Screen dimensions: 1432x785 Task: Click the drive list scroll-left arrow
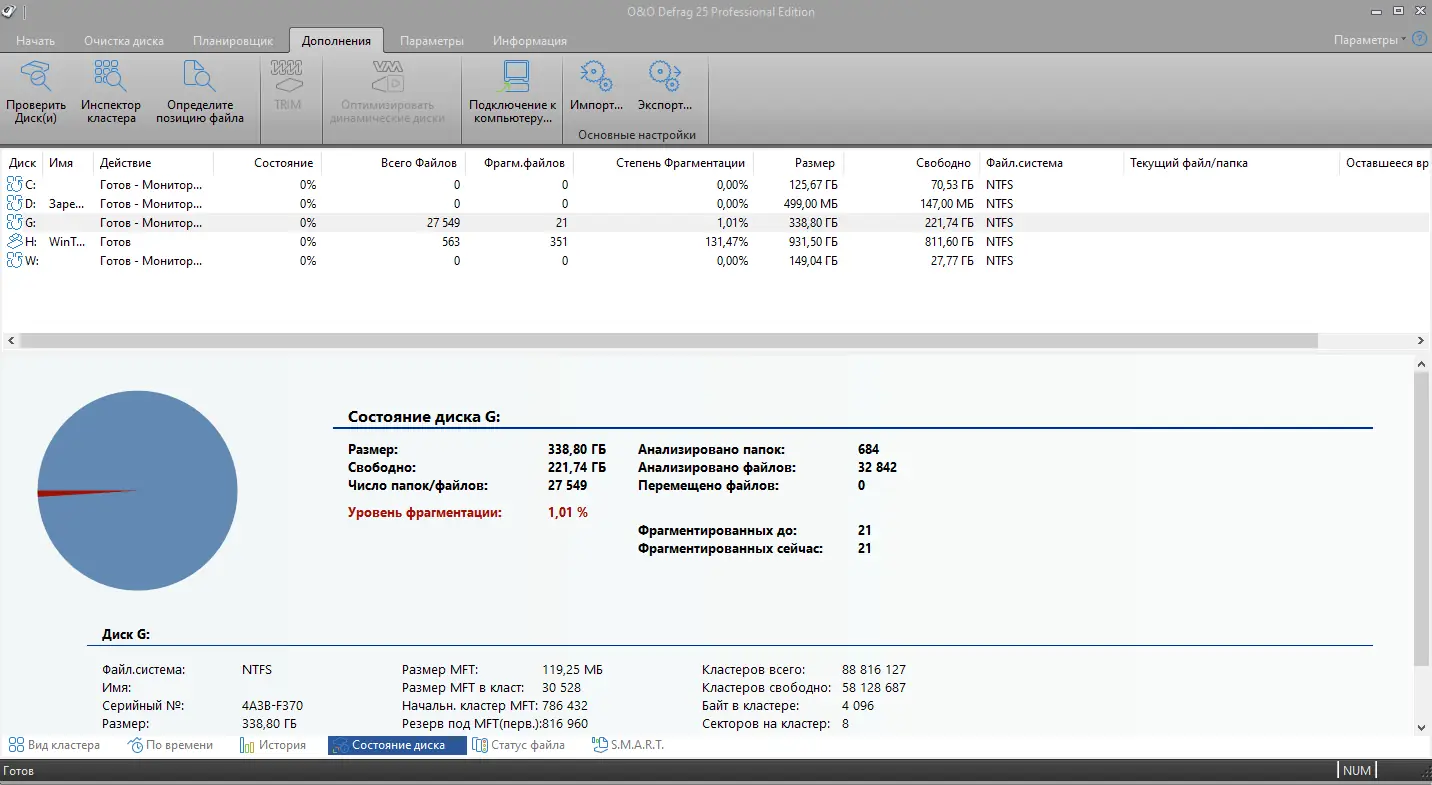(10, 341)
